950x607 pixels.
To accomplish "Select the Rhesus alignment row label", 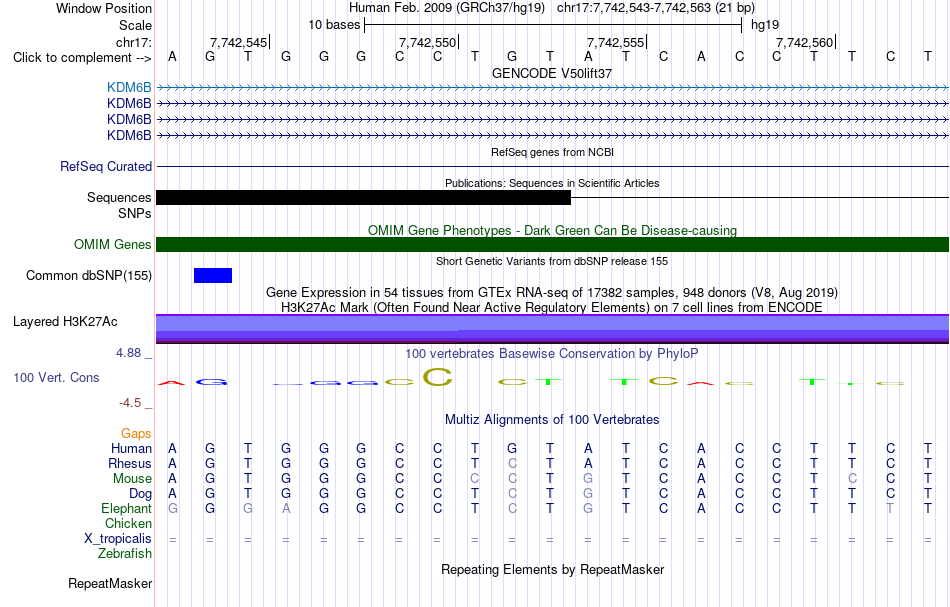I will tap(130, 463).
